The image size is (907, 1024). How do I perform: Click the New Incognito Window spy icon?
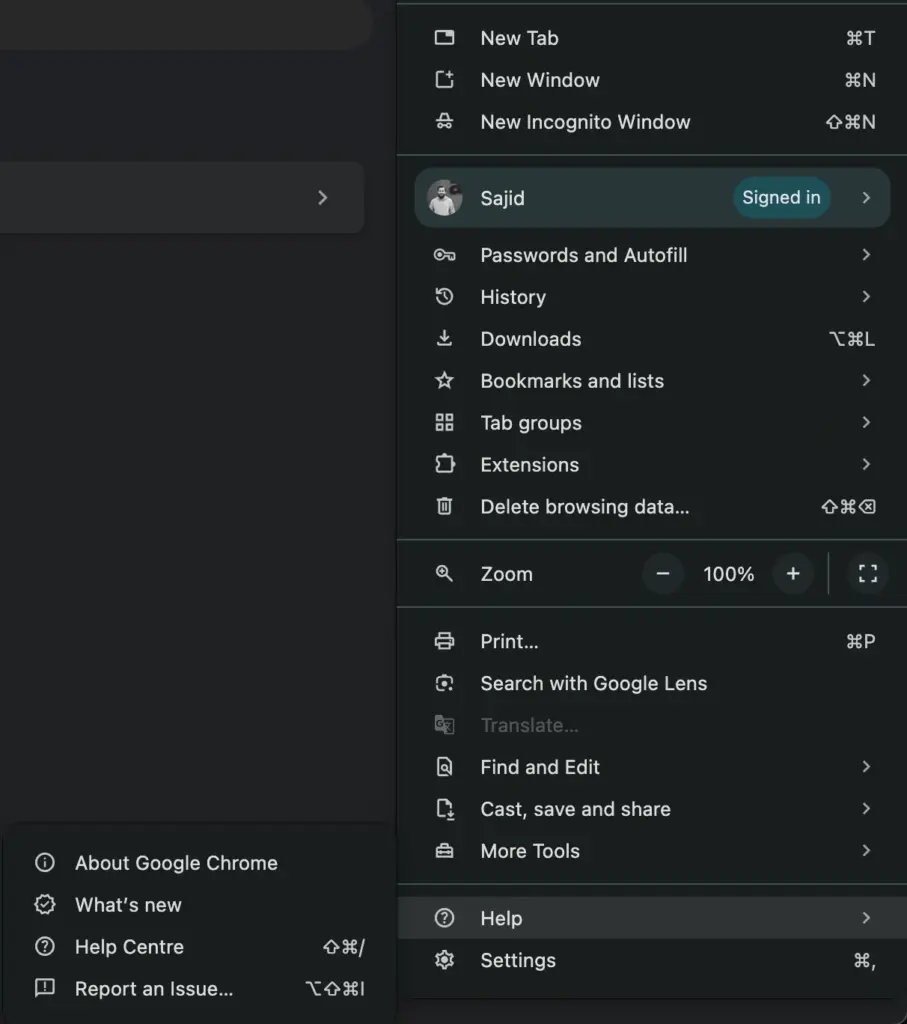[x=445, y=122]
